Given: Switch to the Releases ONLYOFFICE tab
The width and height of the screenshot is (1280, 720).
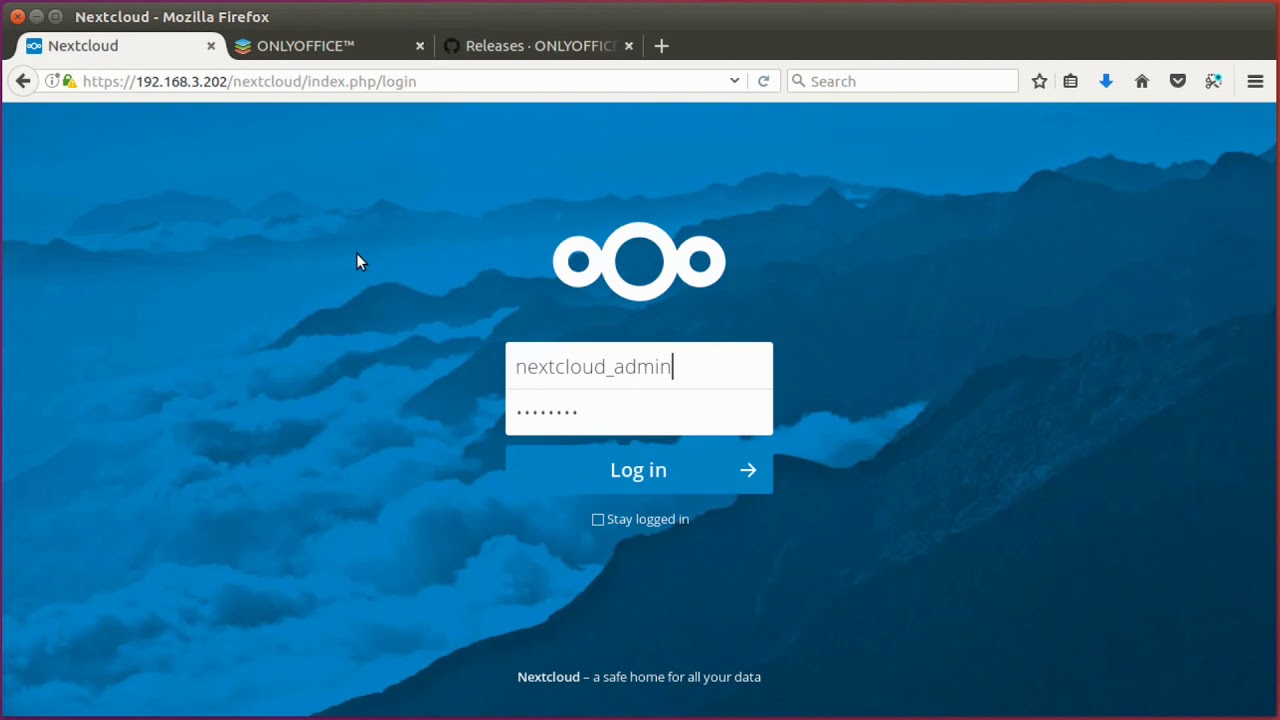Looking at the screenshot, I should pos(538,46).
